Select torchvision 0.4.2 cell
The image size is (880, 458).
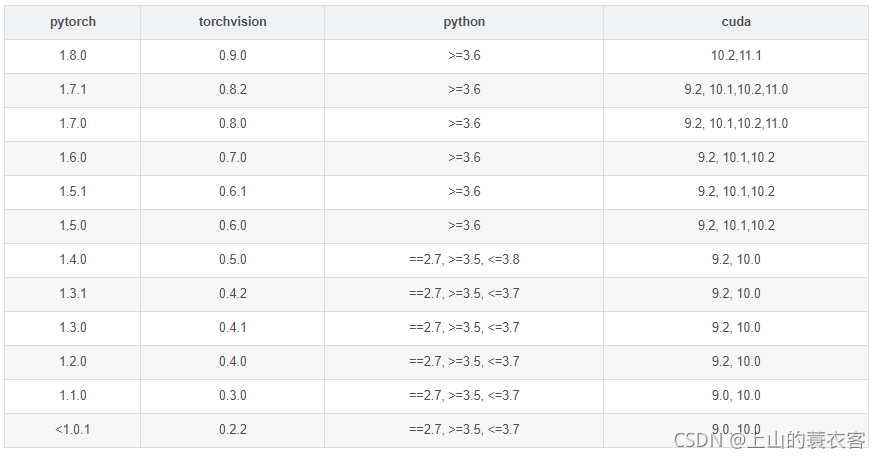coord(232,294)
